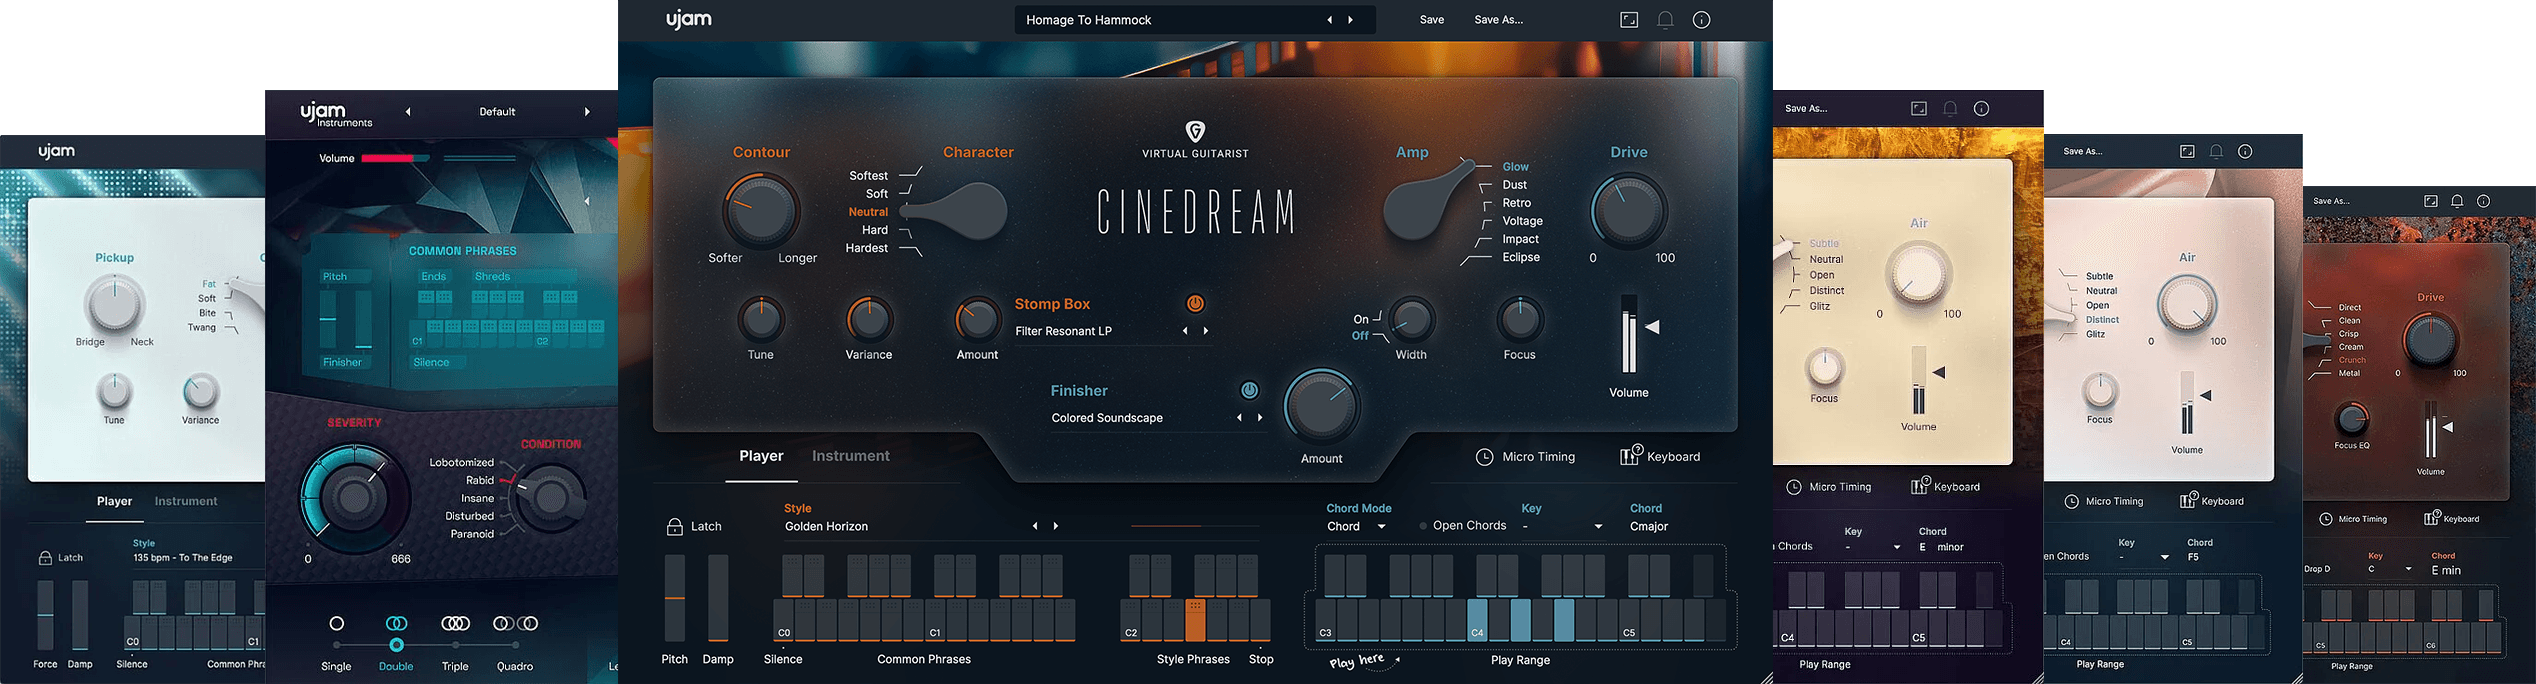This screenshot has height=684, width=2536.
Task: Select the Eclipse amp type
Action: click(x=1521, y=257)
